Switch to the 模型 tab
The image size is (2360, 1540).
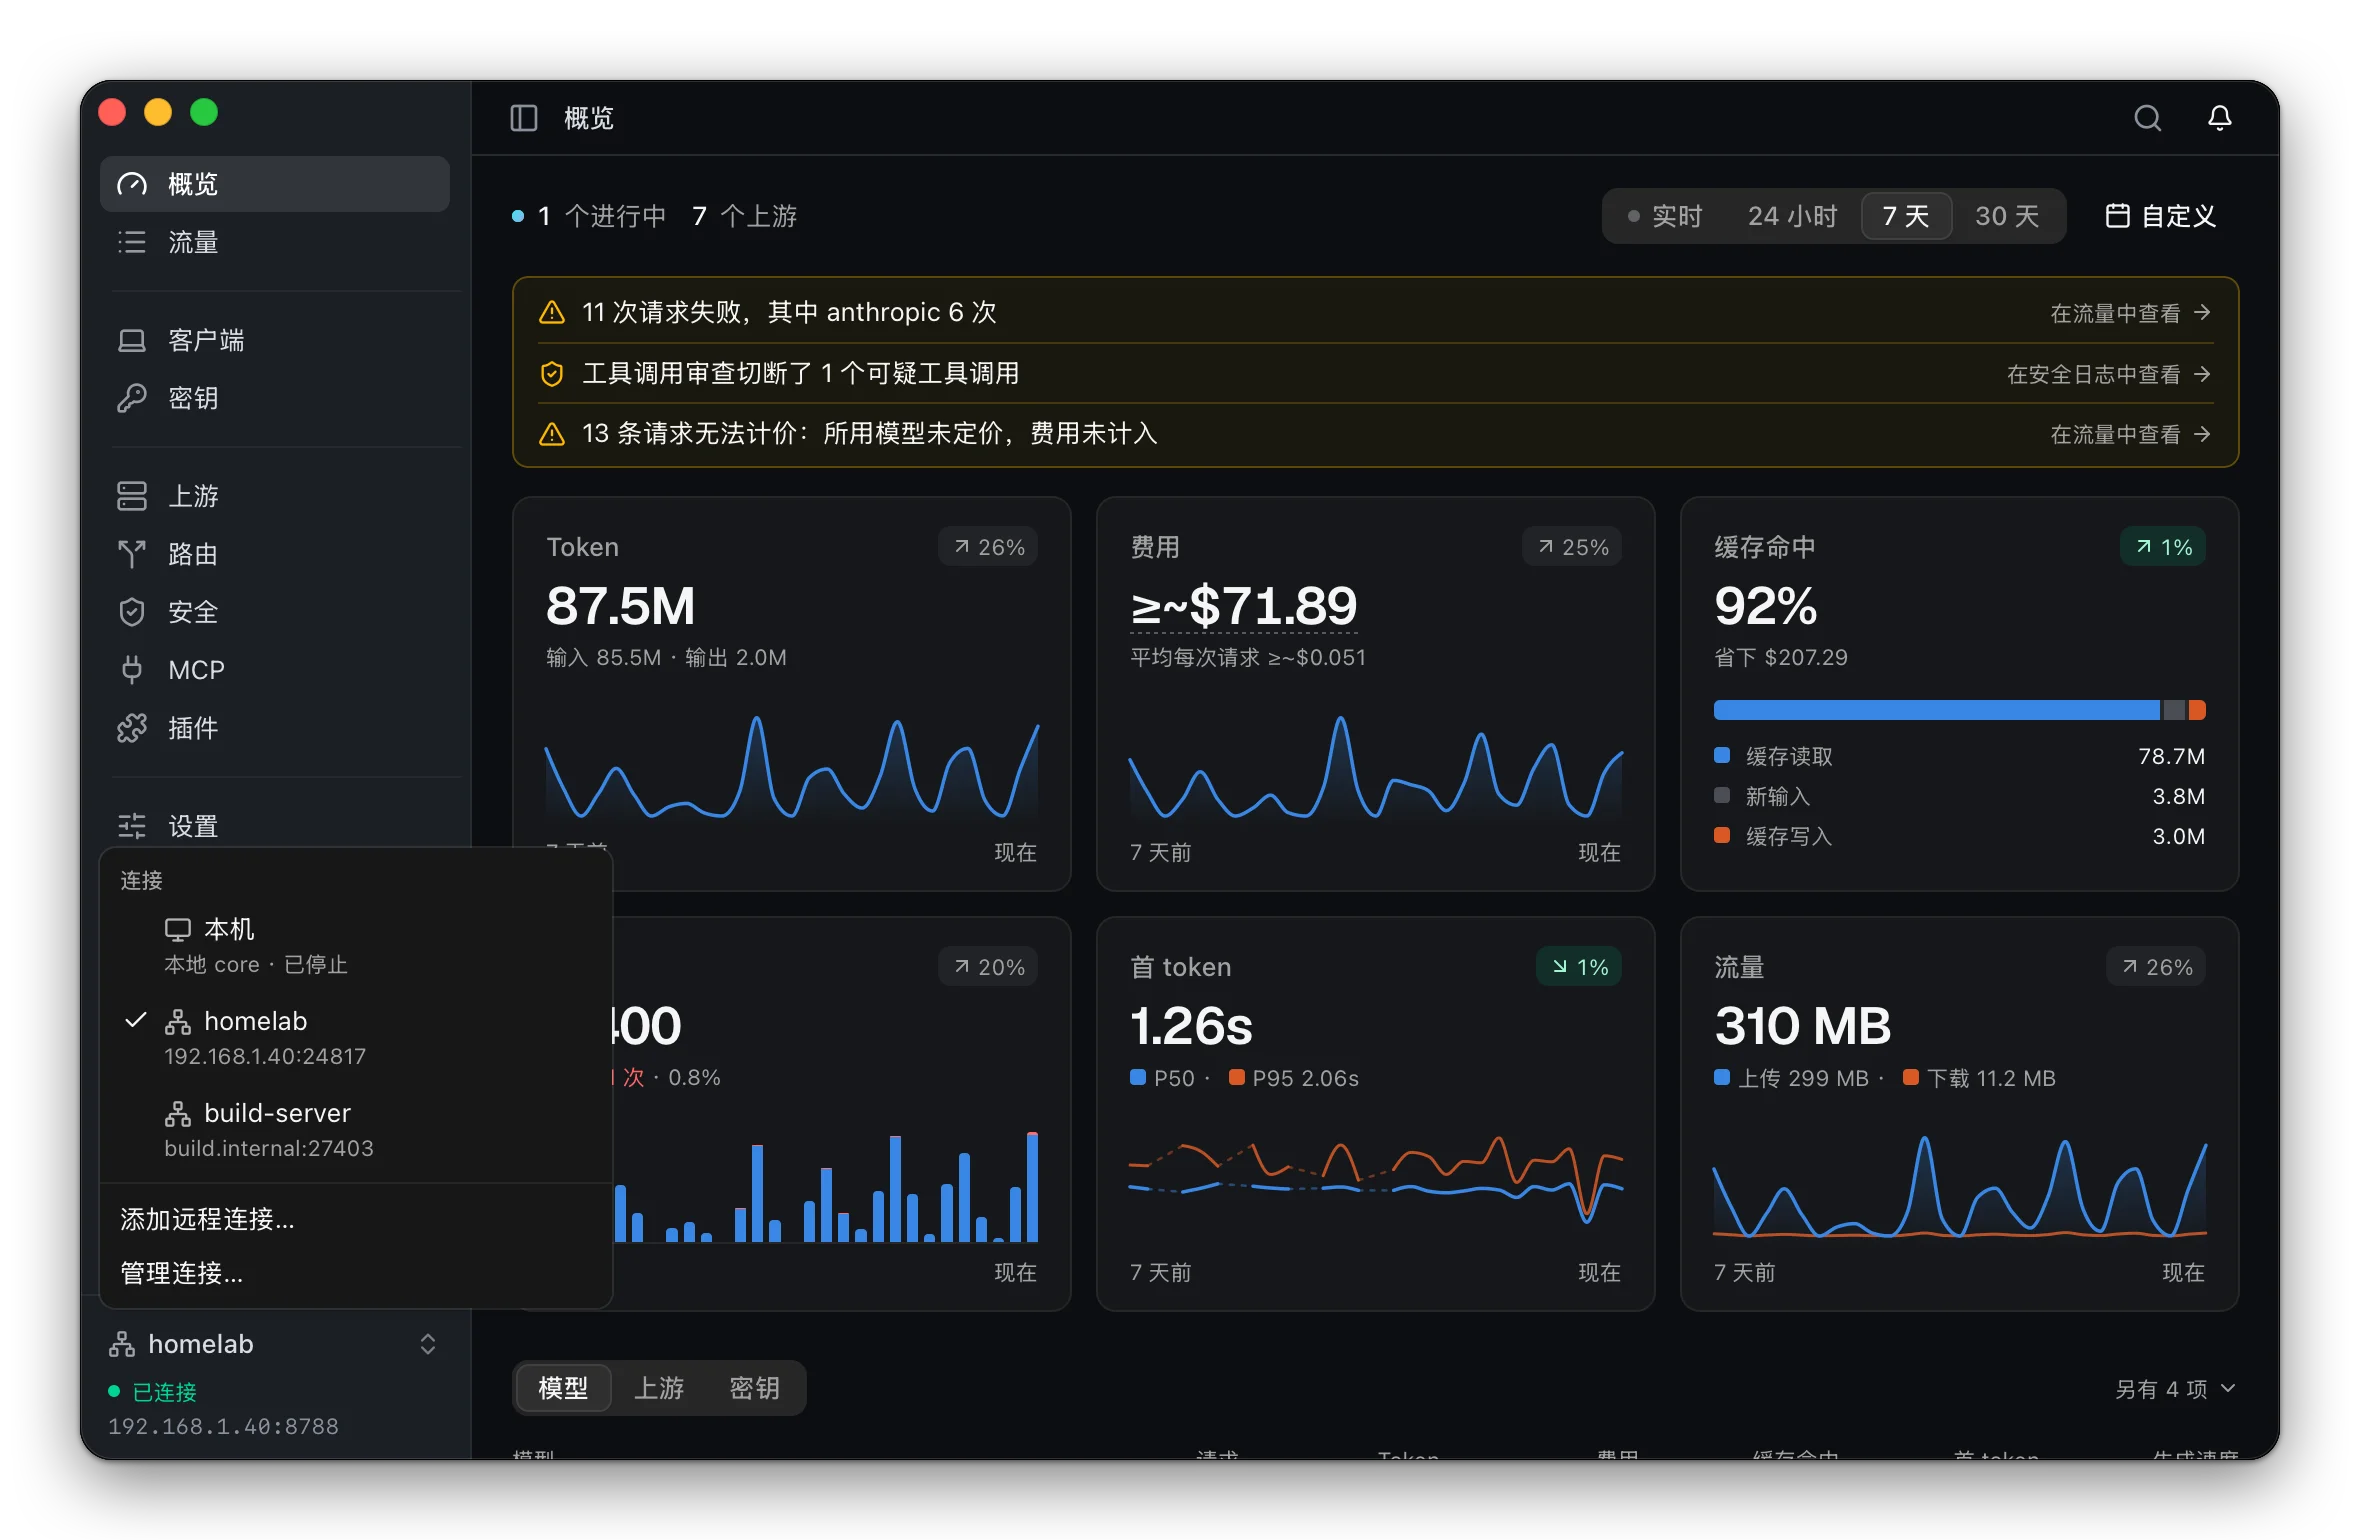click(563, 1388)
